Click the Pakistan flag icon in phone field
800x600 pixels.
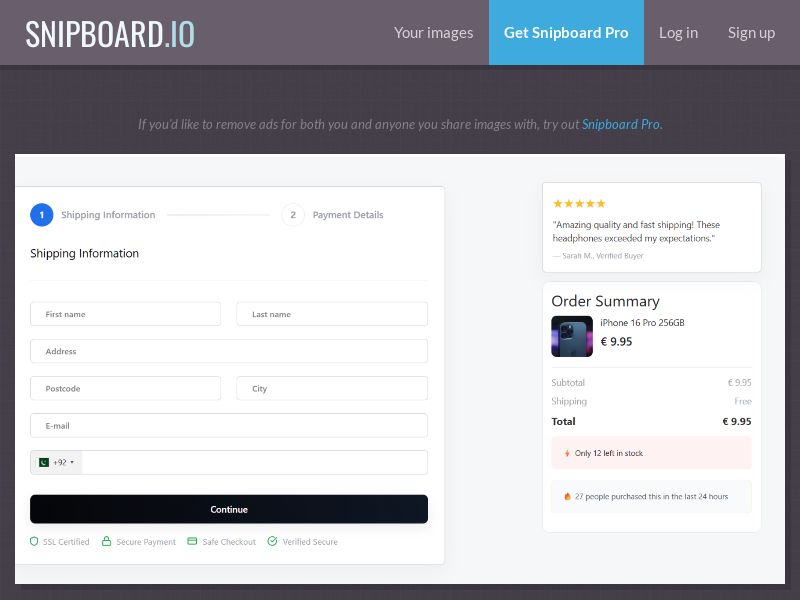43,462
